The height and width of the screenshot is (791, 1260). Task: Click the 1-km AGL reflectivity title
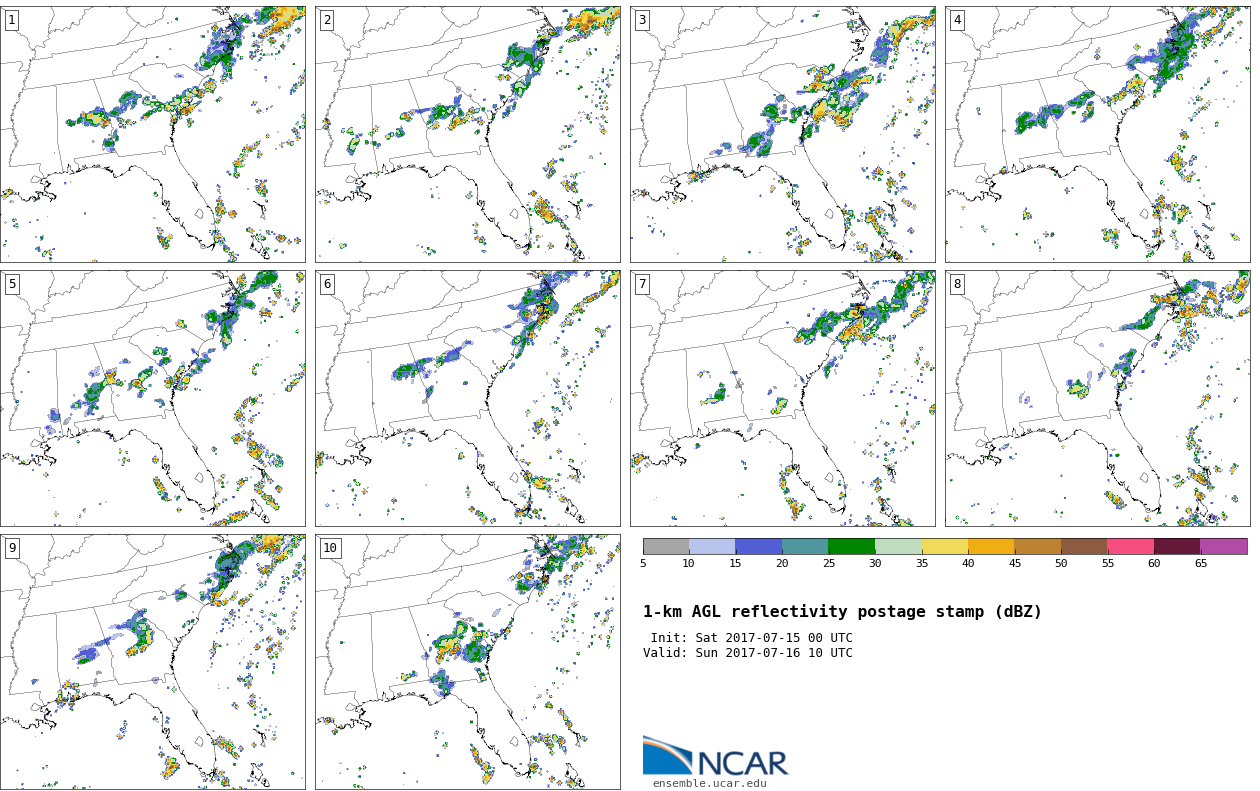[x=842, y=612]
